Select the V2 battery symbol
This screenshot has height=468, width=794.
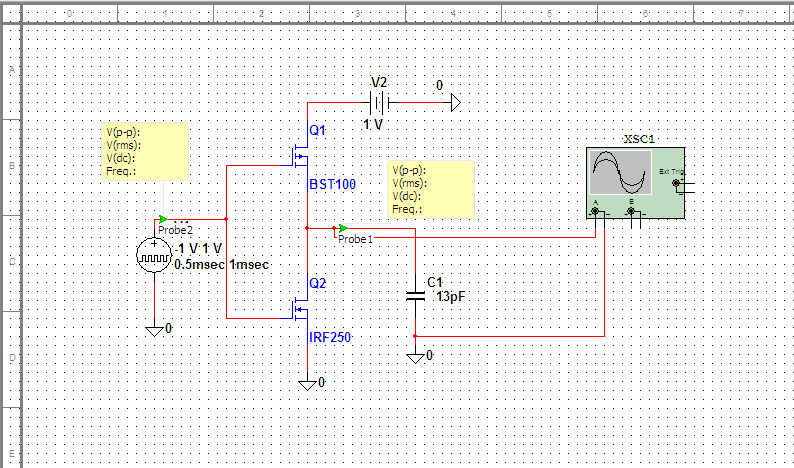click(x=379, y=103)
